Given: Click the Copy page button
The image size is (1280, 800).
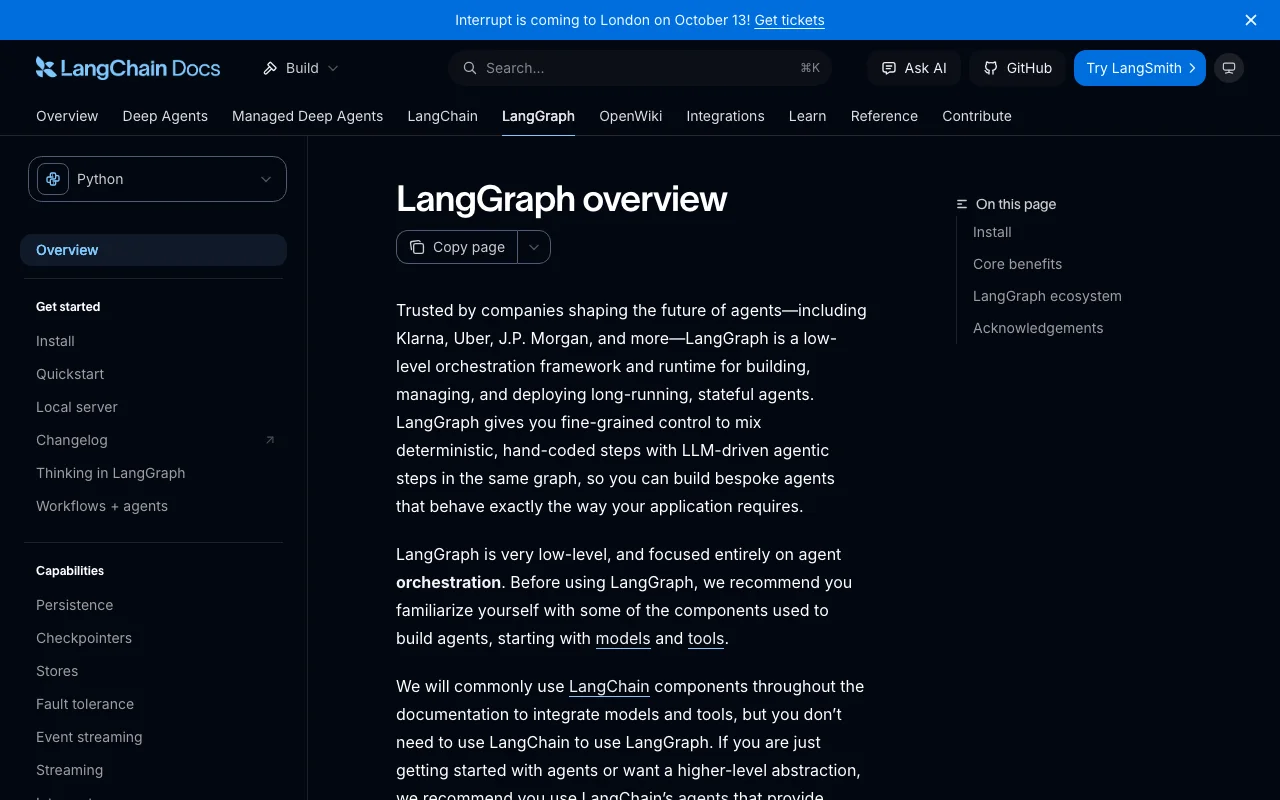Looking at the screenshot, I should pos(457,247).
